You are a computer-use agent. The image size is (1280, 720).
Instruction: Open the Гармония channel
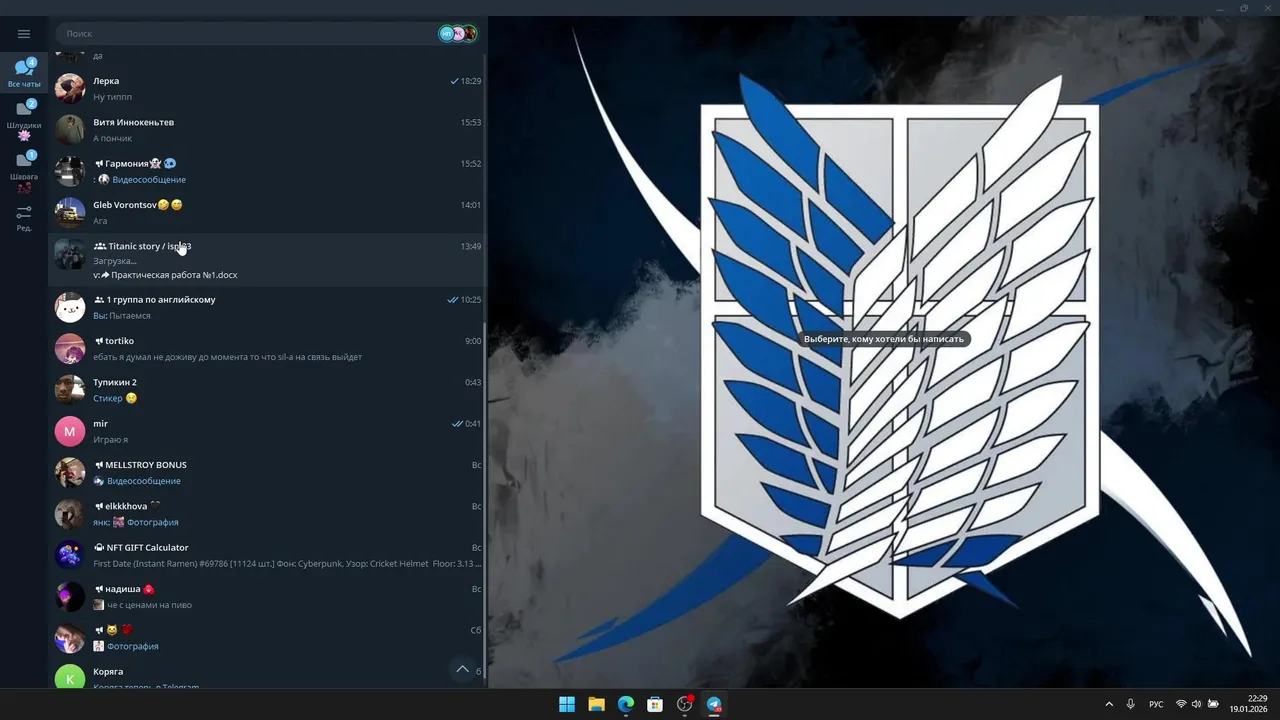point(267,171)
